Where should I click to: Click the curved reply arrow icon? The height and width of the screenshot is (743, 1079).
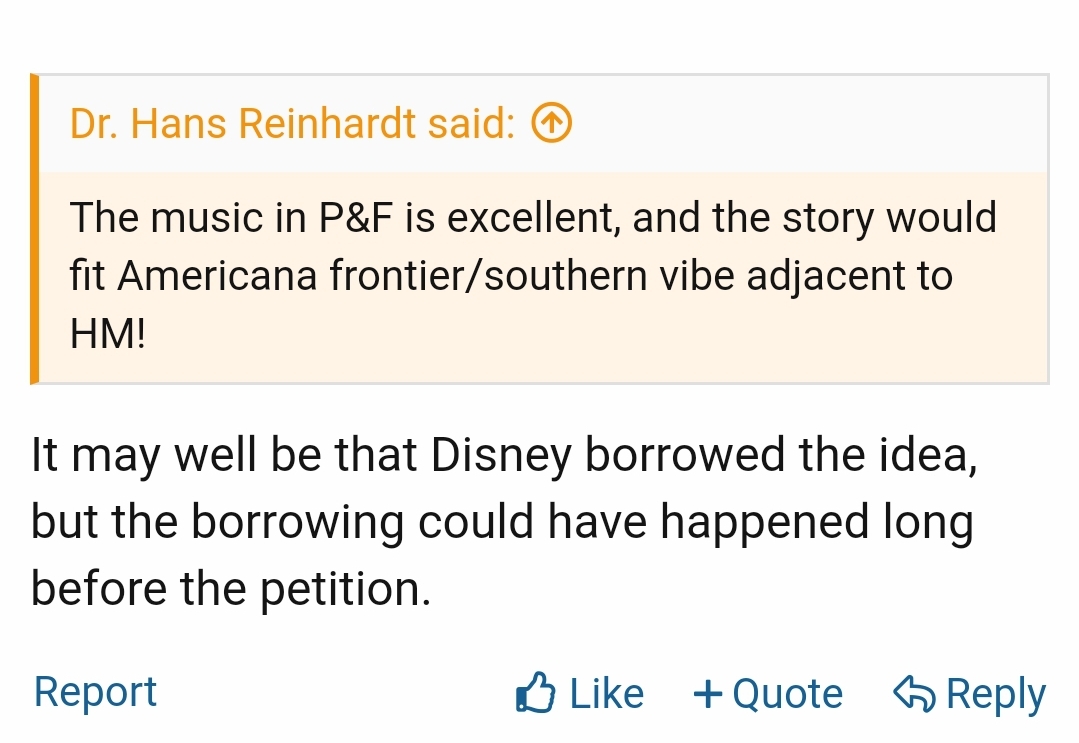(915, 693)
